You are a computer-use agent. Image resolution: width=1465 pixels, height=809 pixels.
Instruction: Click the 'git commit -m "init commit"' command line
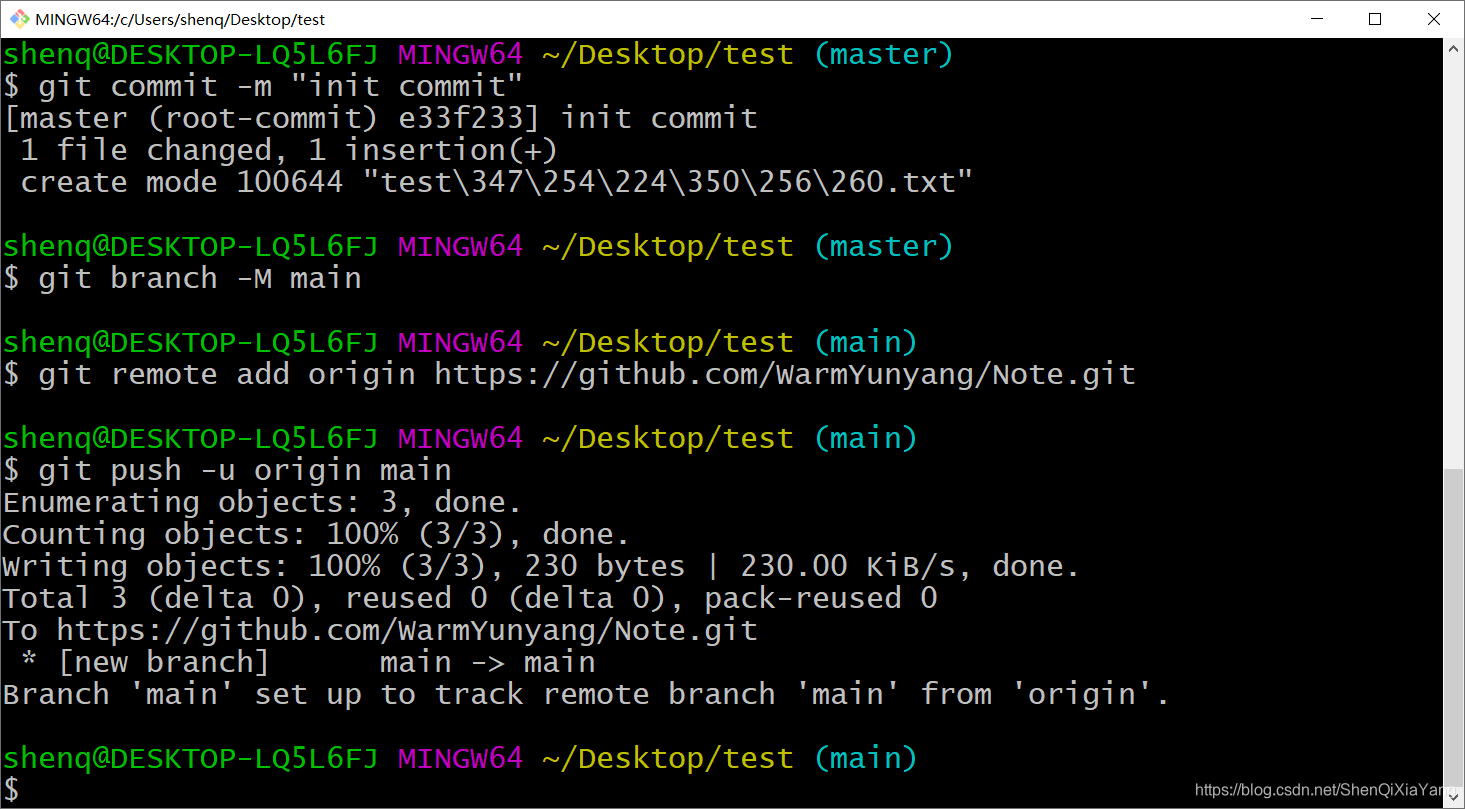coord(263,86)
